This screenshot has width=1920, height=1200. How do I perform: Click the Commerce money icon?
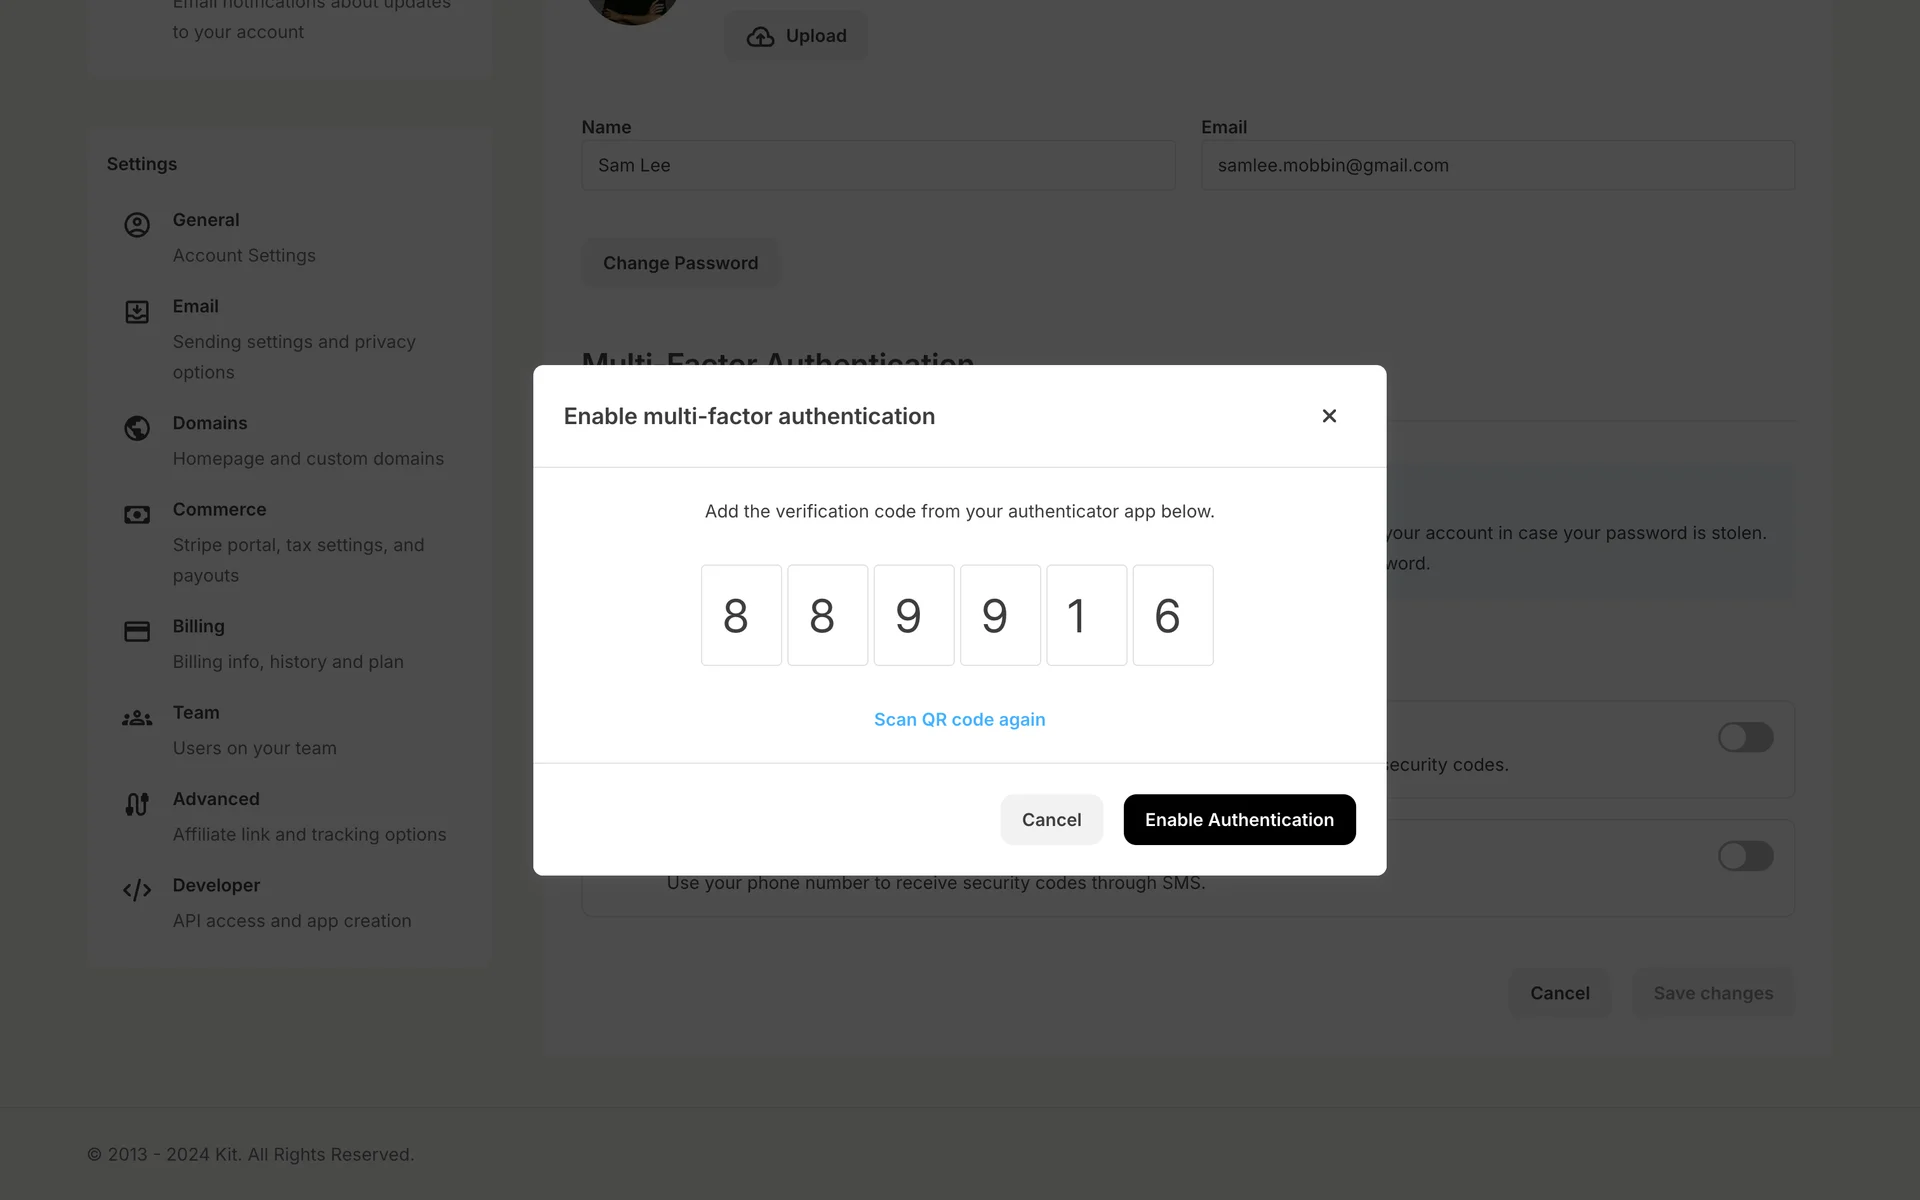pos(137,515)
